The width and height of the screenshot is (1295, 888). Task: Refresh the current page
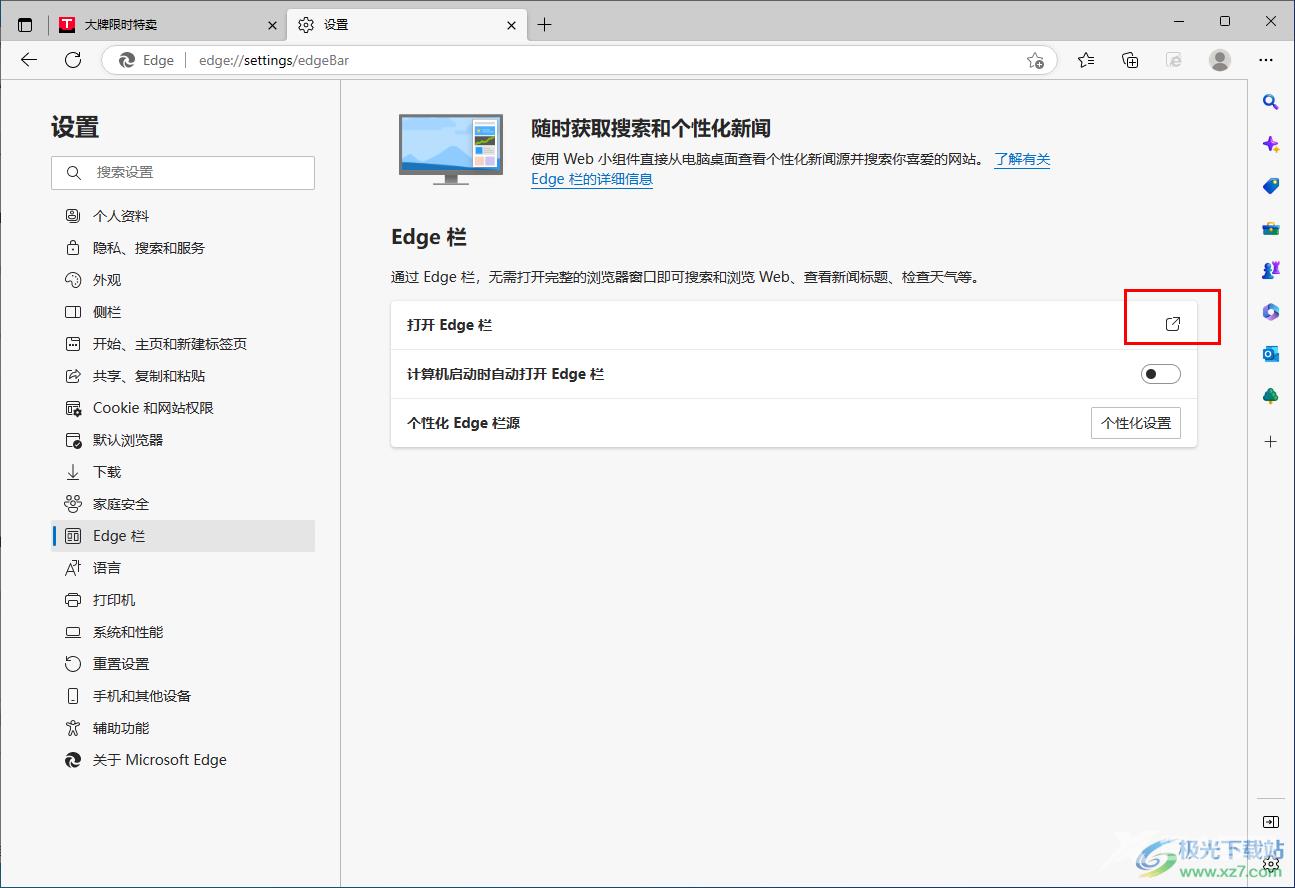point(73,60)
